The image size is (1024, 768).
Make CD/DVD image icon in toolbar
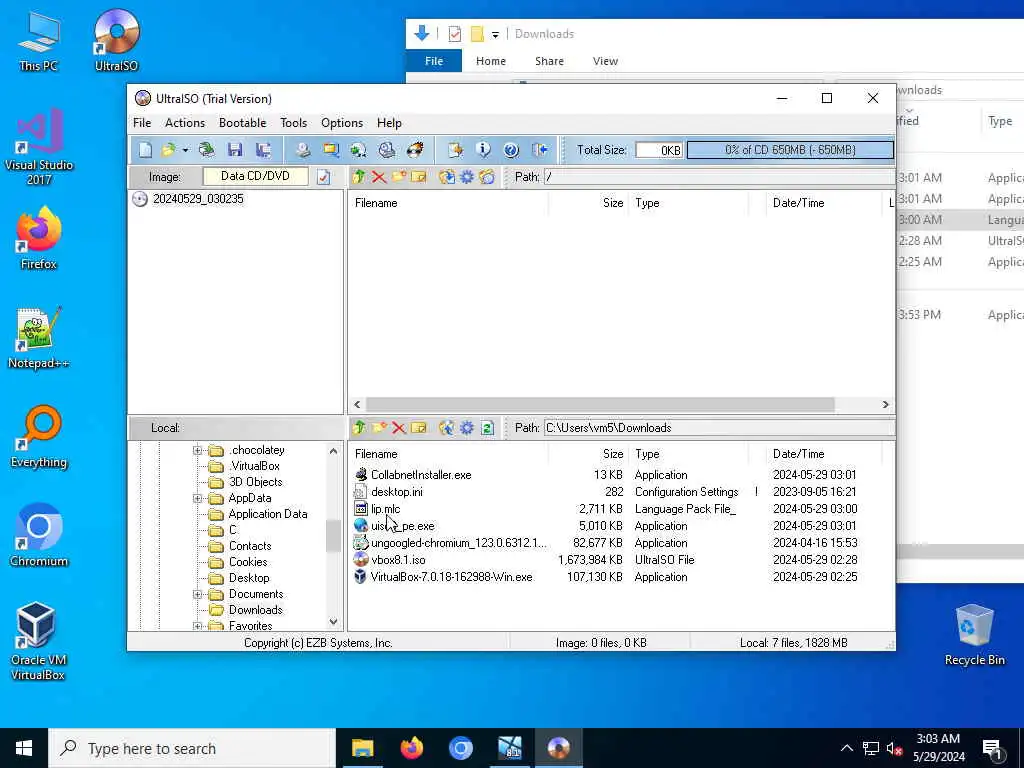(x=302, y=150)
